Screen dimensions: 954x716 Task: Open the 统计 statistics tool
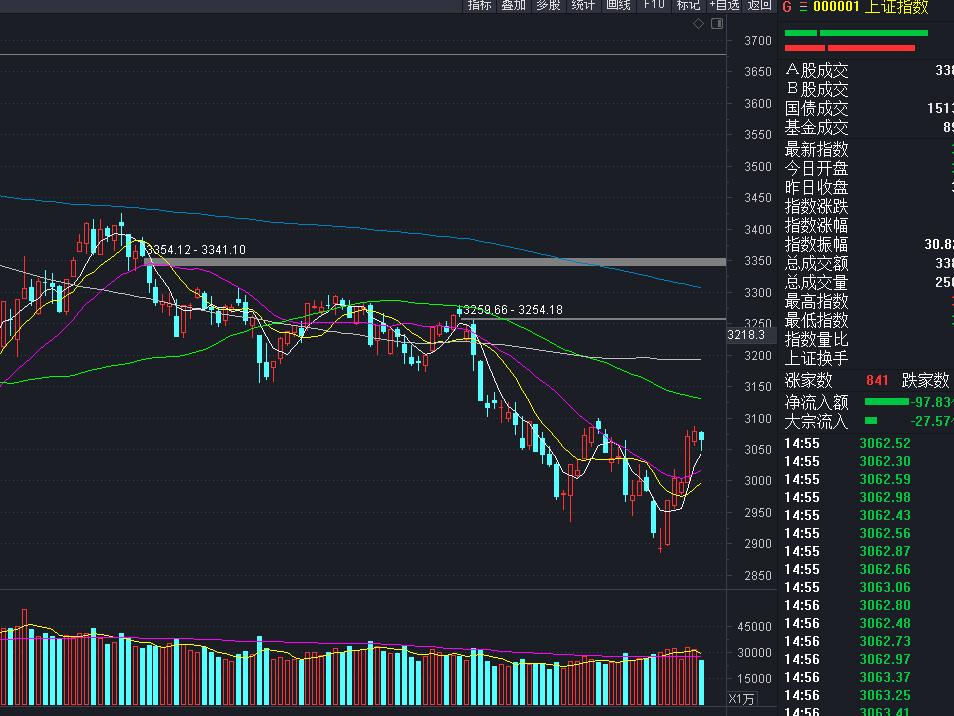[x=583, y=5]
